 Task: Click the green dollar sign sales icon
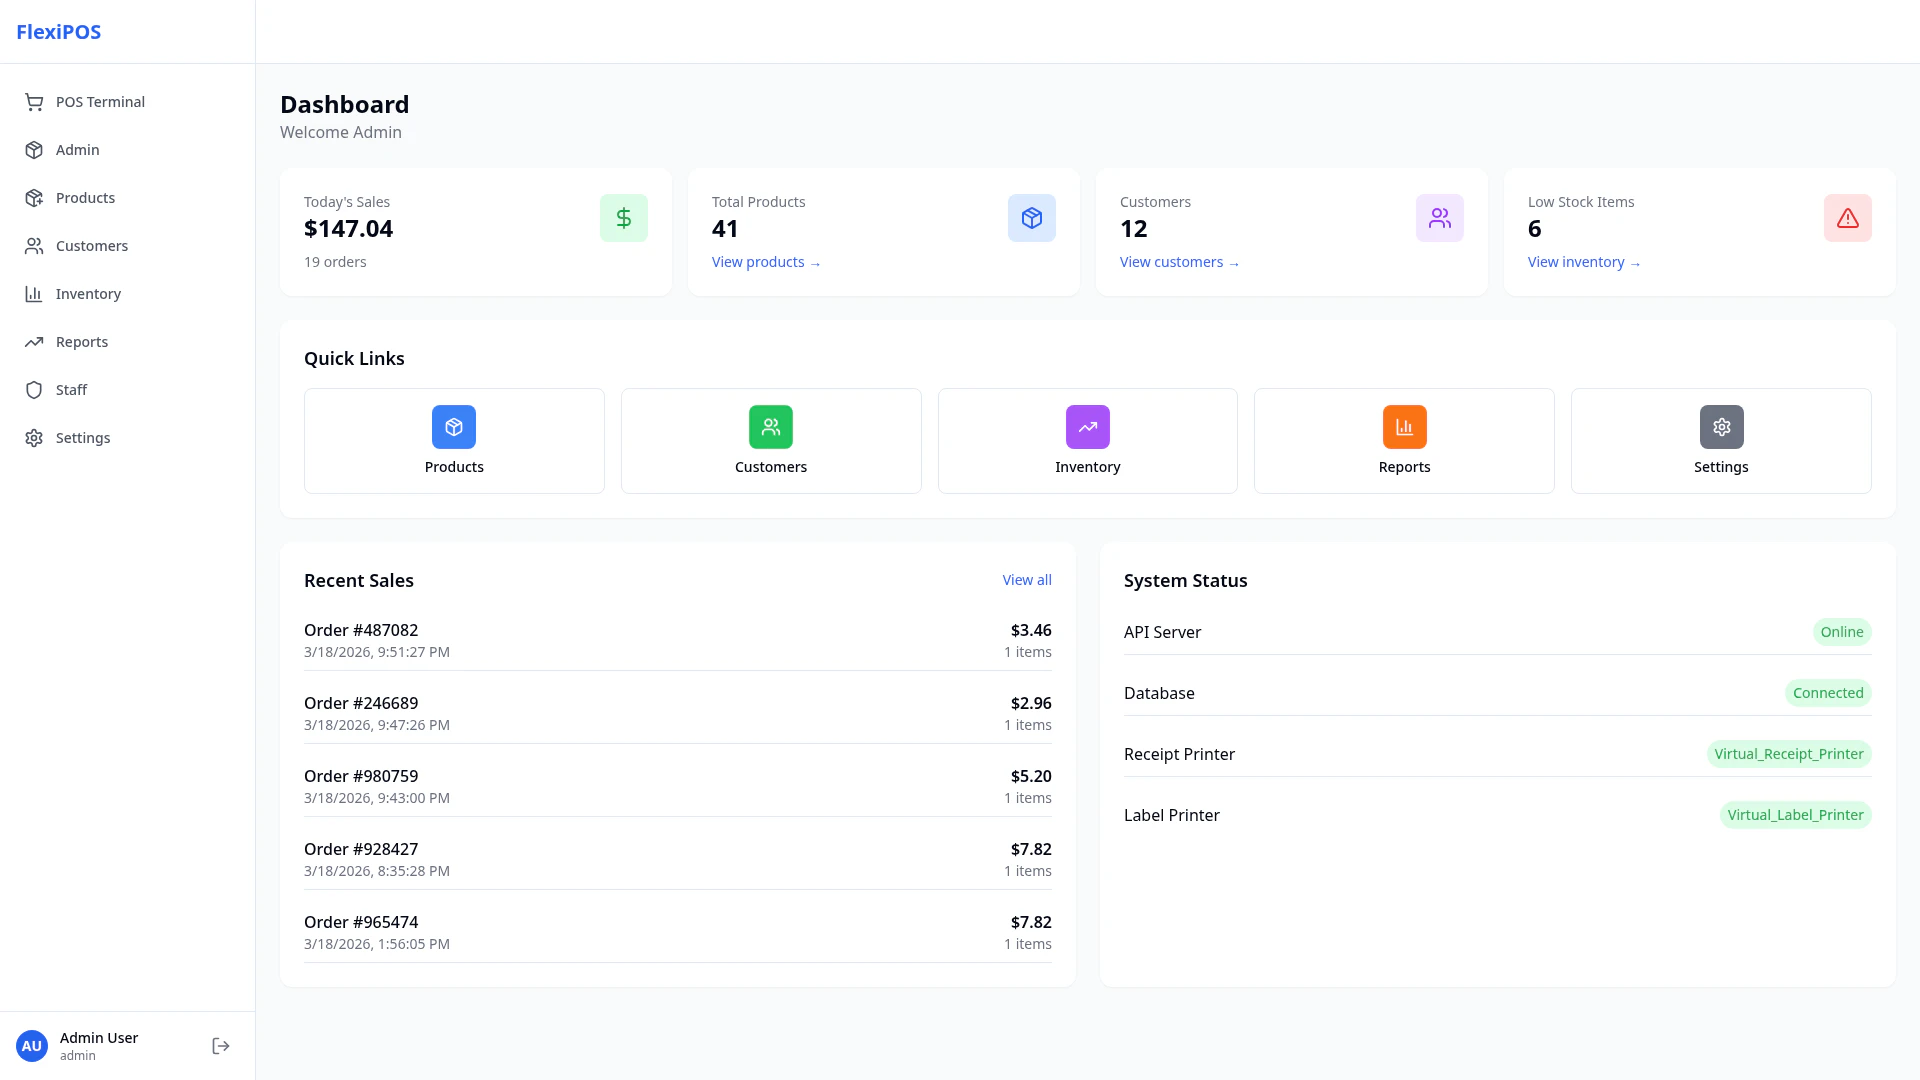coord(623,218)
